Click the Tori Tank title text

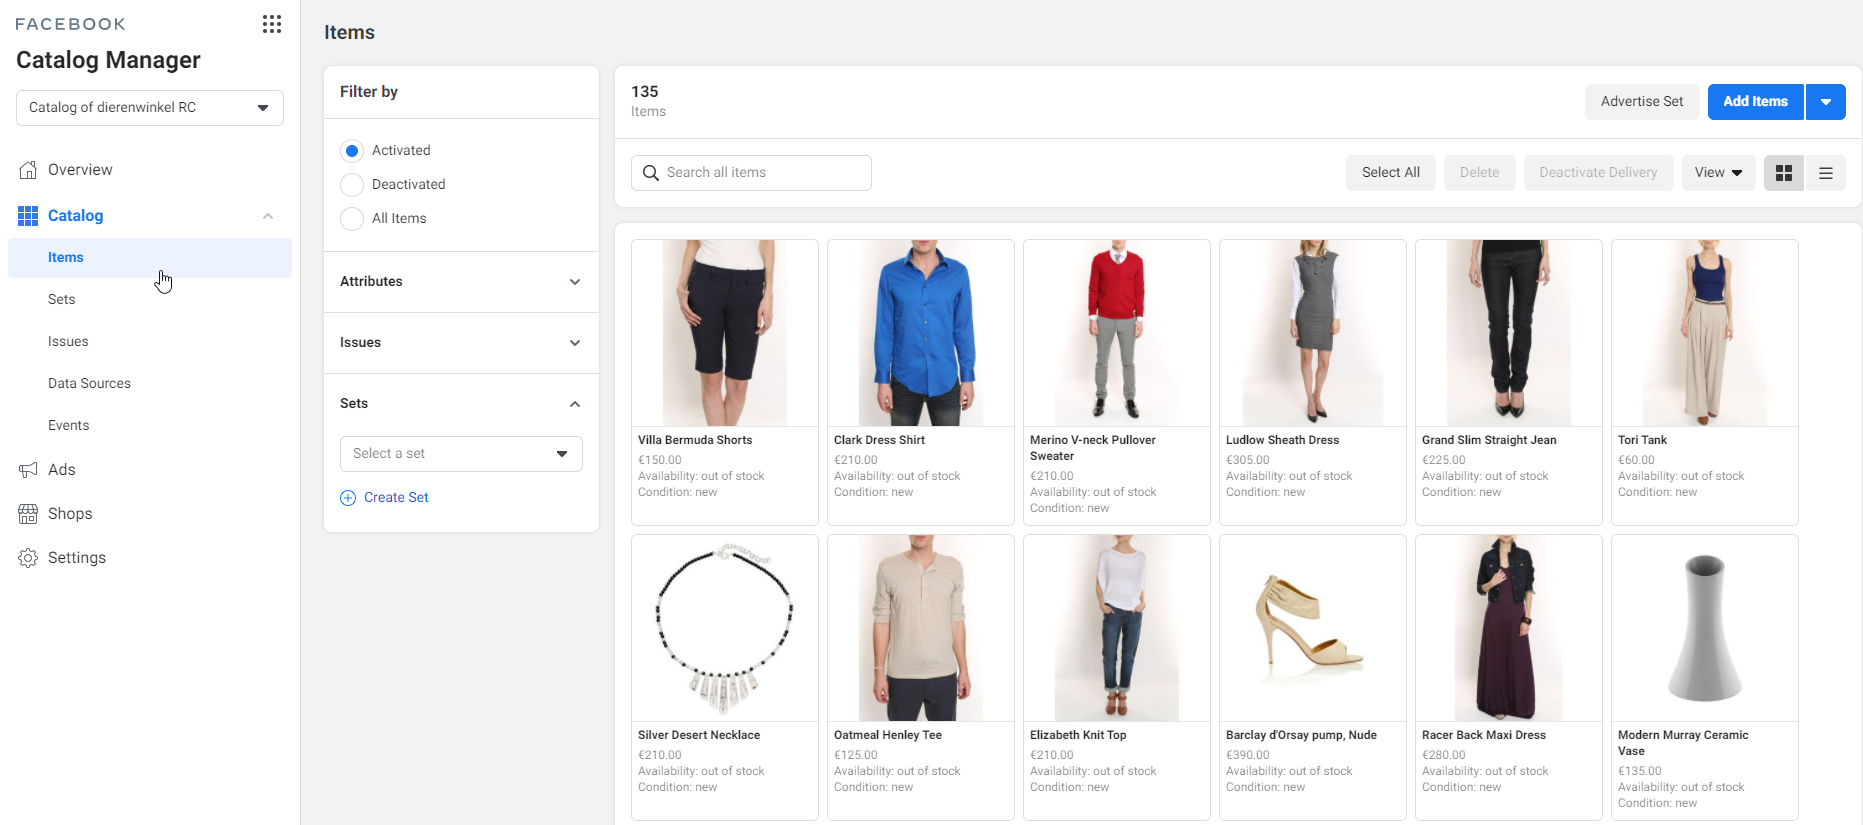(x=1642, y=440)
